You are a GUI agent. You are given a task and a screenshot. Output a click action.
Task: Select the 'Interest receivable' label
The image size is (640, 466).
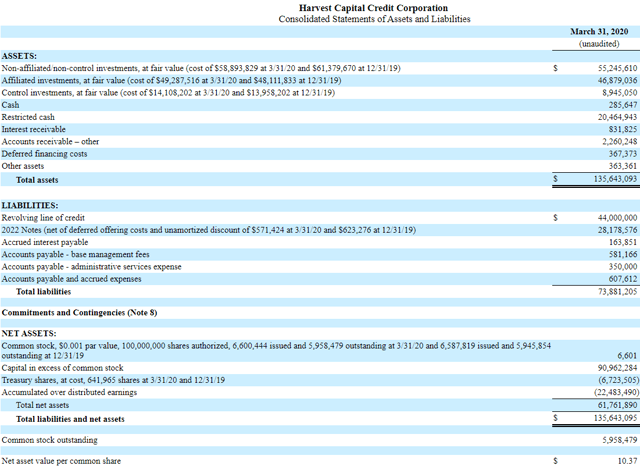pos(33,129)
